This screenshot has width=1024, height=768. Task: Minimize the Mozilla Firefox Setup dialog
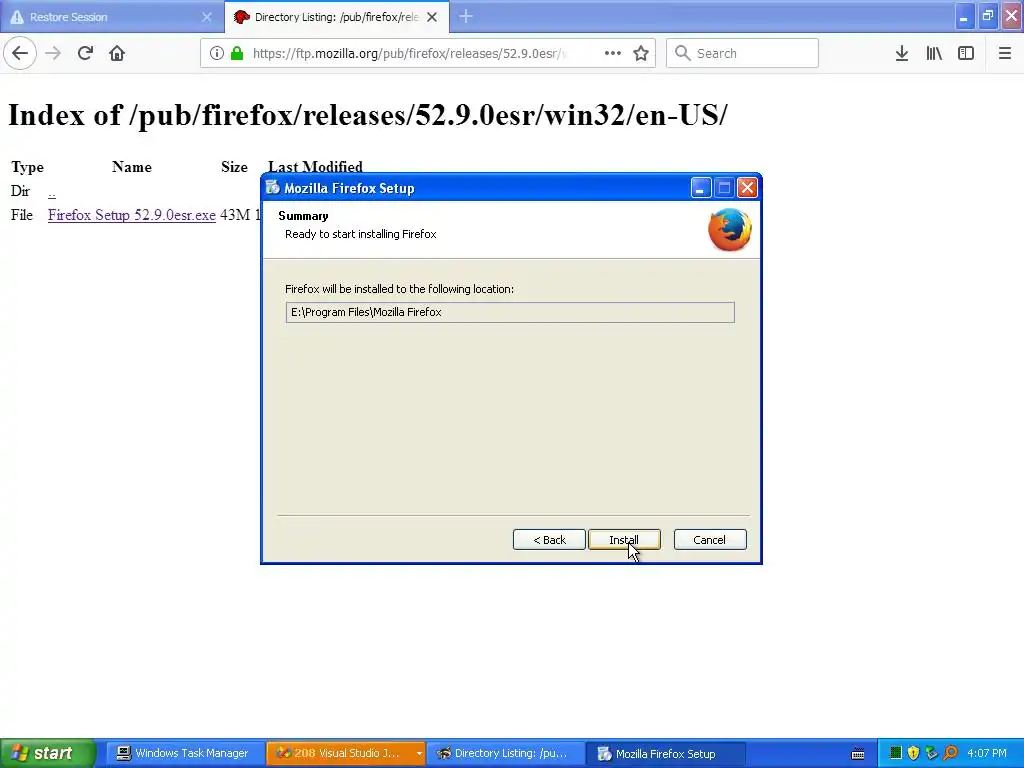pos(701,188)
